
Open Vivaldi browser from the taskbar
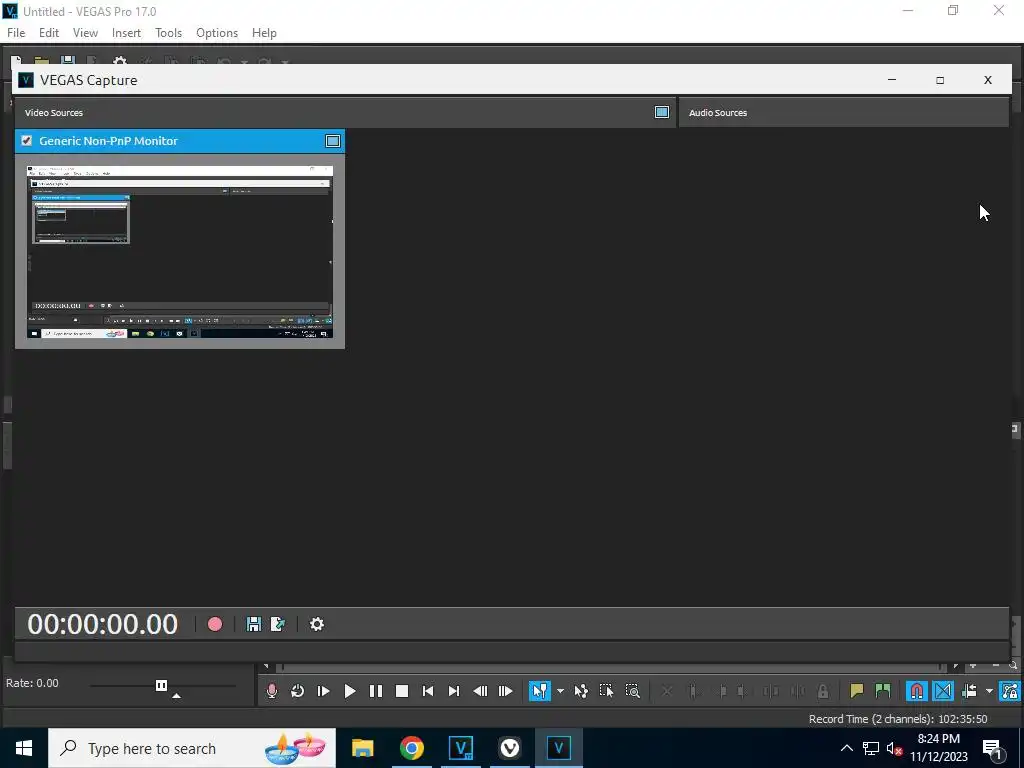point(509,748)
